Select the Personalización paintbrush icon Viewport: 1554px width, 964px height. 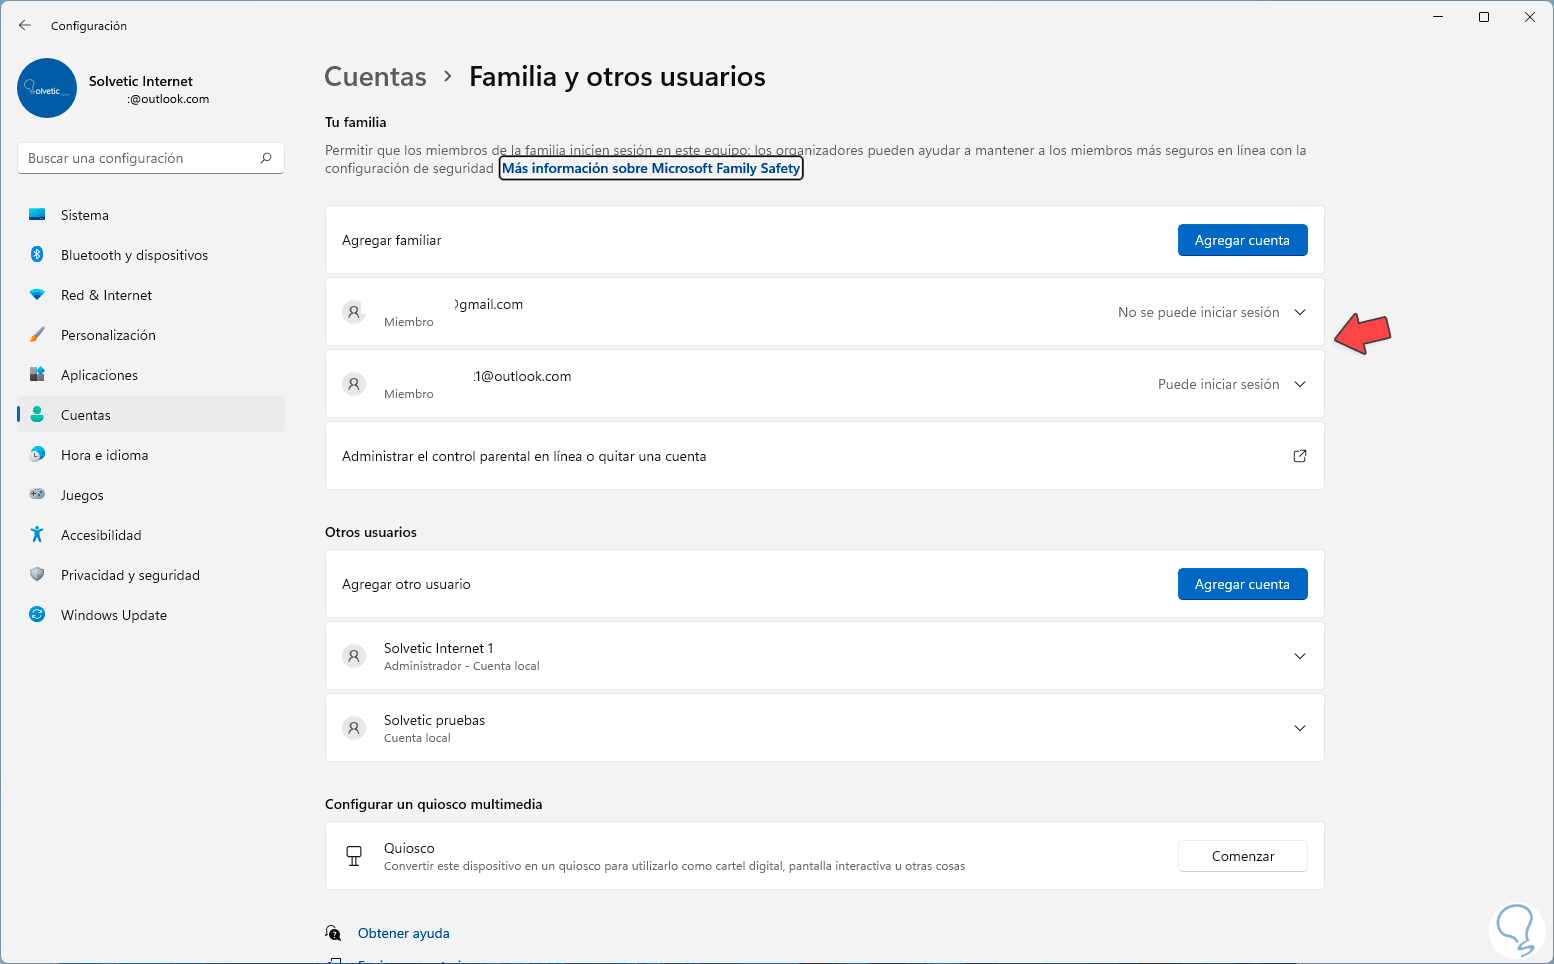[37, 335]
